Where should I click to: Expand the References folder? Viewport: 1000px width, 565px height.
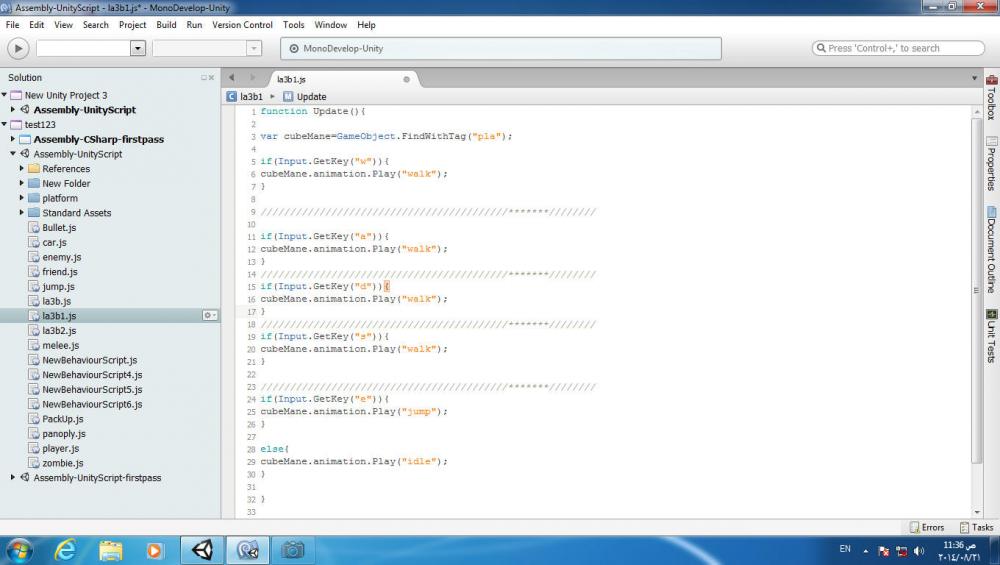(22, 168)
